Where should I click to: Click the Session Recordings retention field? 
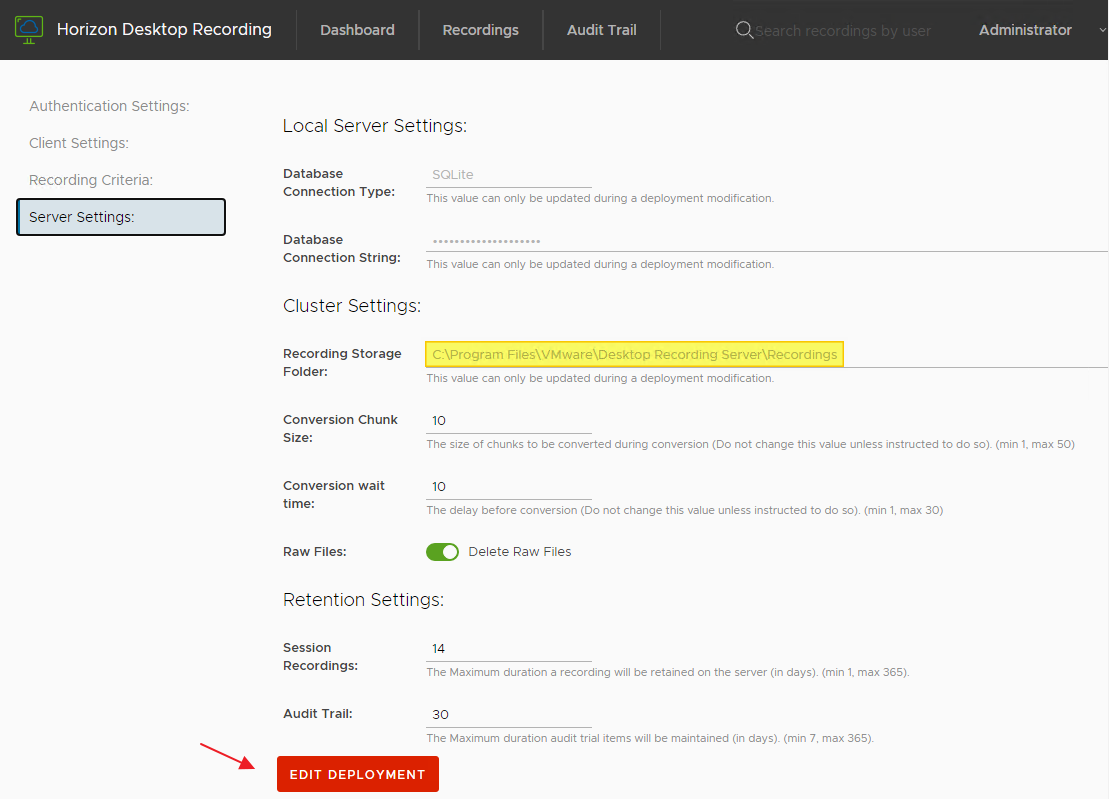point(508,649)
